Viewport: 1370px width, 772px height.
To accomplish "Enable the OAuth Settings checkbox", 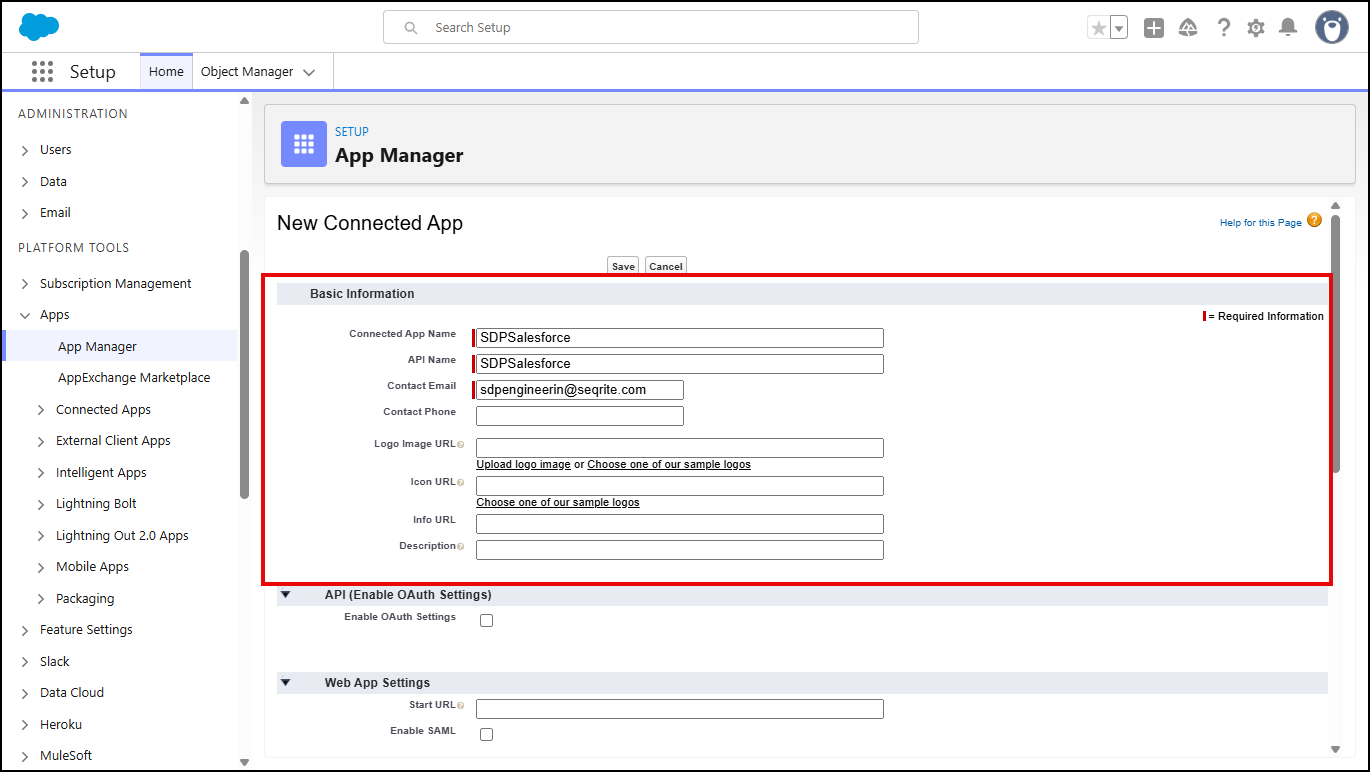I will 487,620.
